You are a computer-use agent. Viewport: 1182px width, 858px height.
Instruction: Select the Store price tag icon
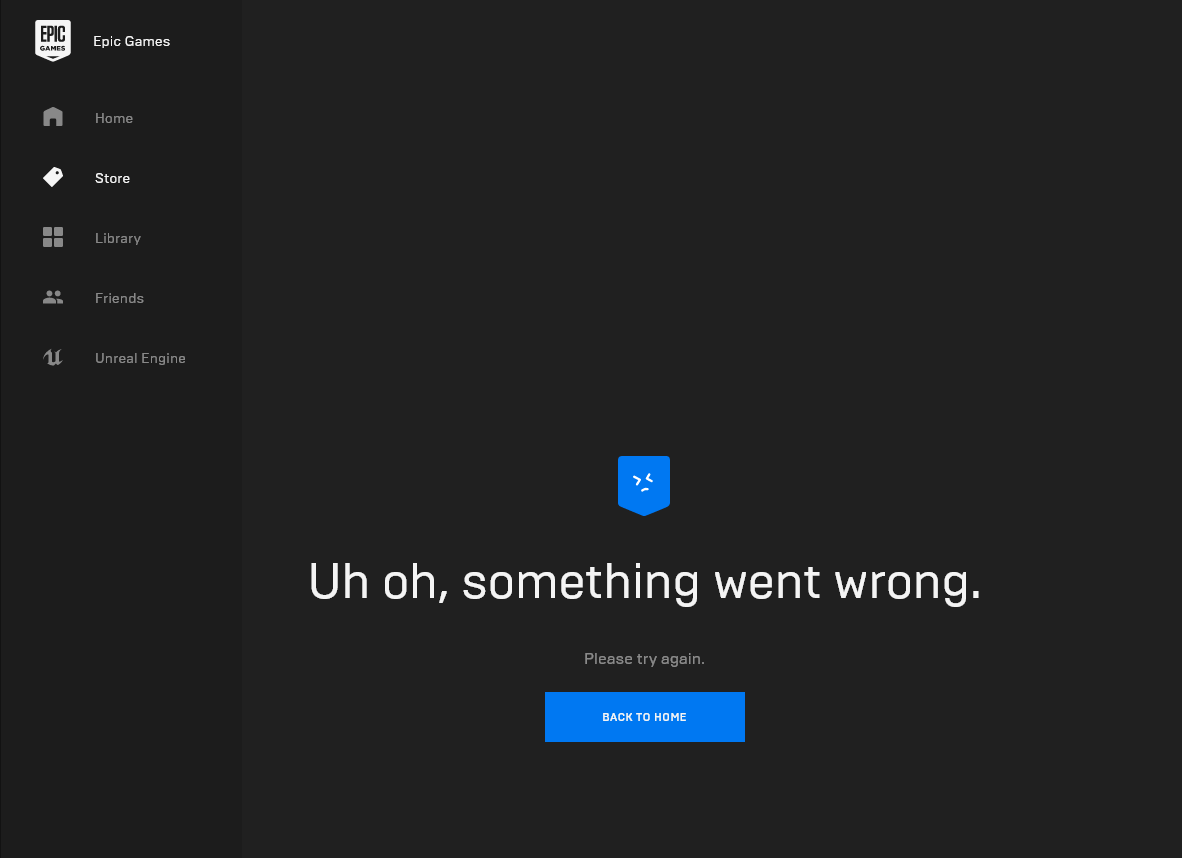53,177
